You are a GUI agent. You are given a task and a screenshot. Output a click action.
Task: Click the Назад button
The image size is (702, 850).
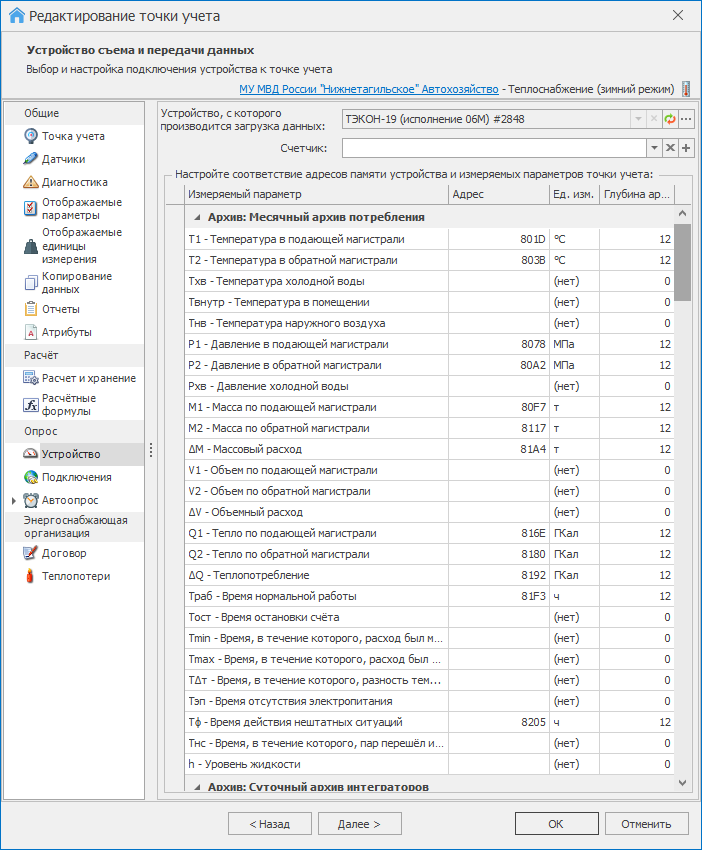[x=269, y=823]
